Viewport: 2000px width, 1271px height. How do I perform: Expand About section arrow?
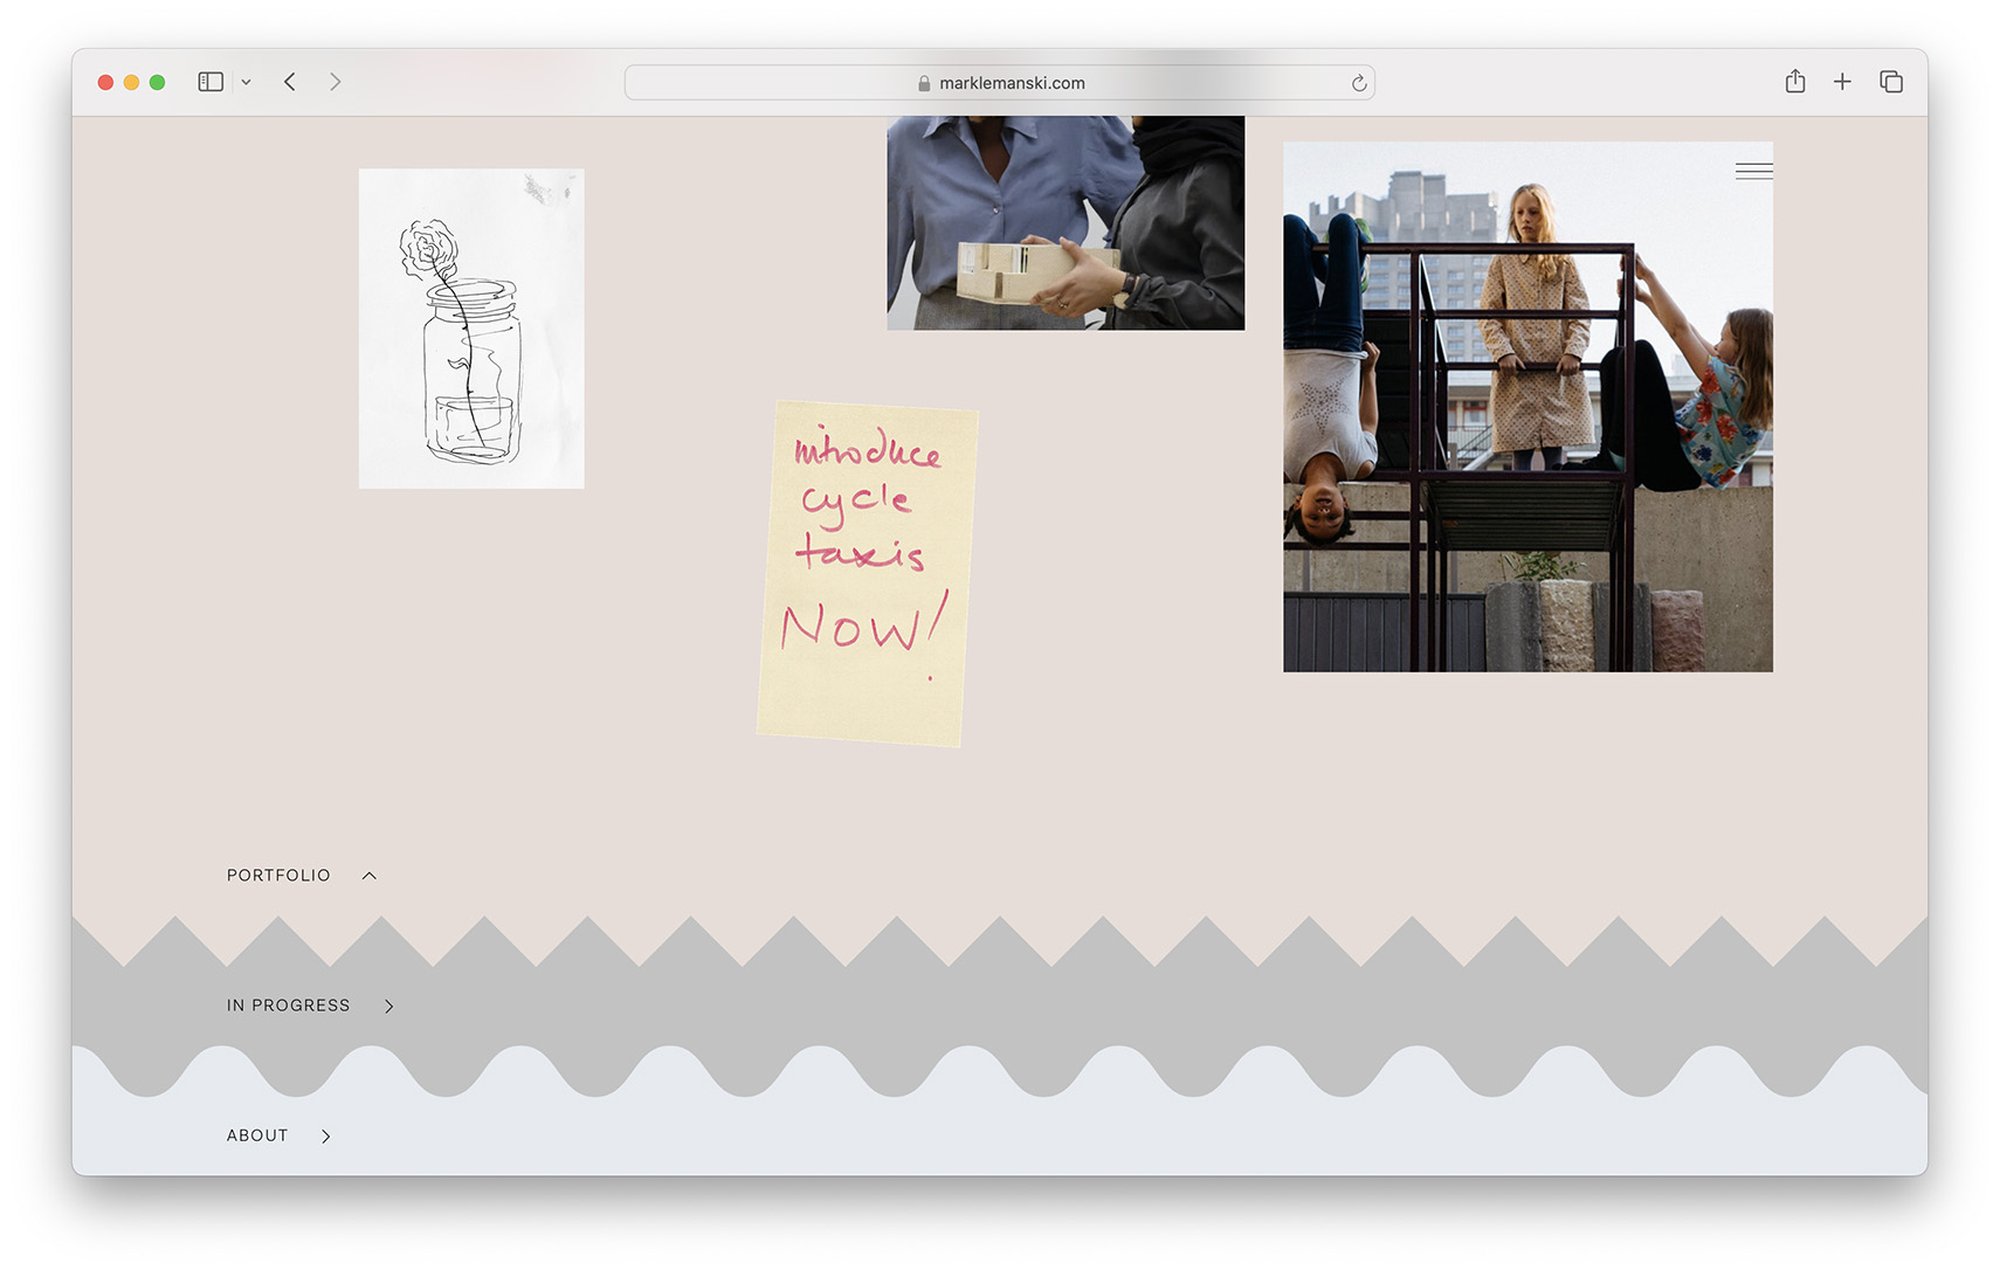326,1136
